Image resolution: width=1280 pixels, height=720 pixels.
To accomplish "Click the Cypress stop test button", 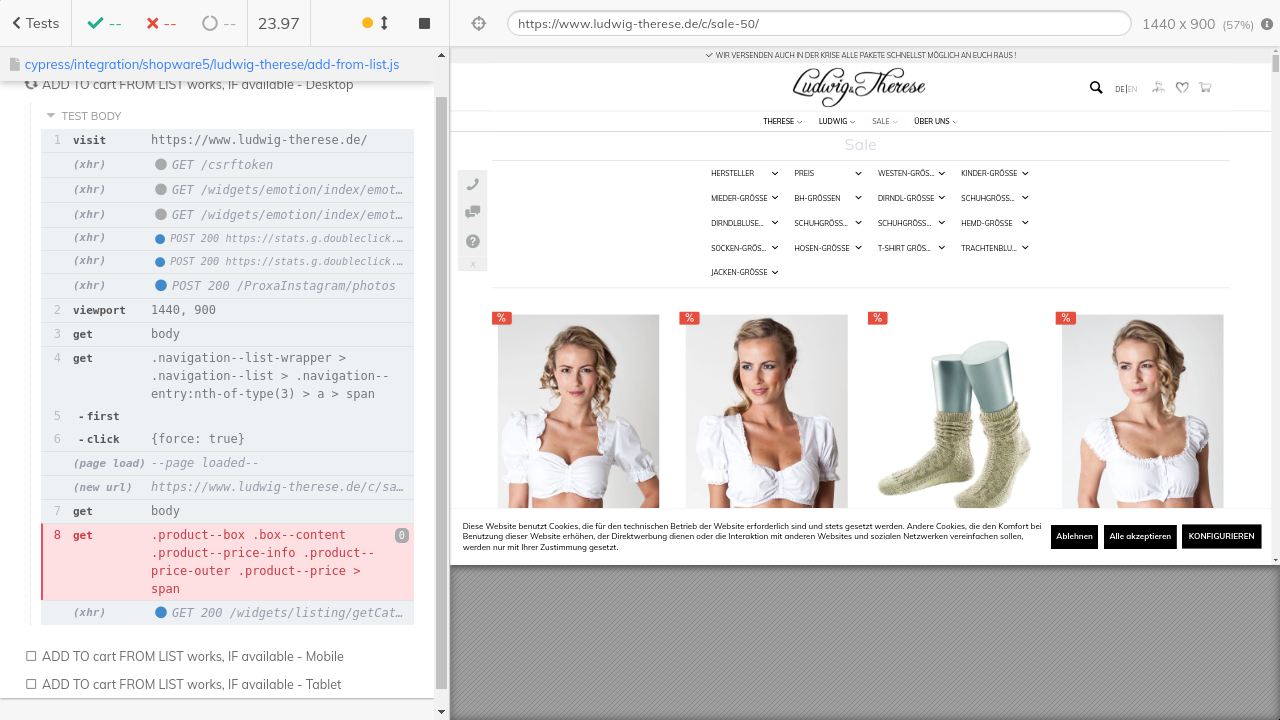I will pos(424,23).
